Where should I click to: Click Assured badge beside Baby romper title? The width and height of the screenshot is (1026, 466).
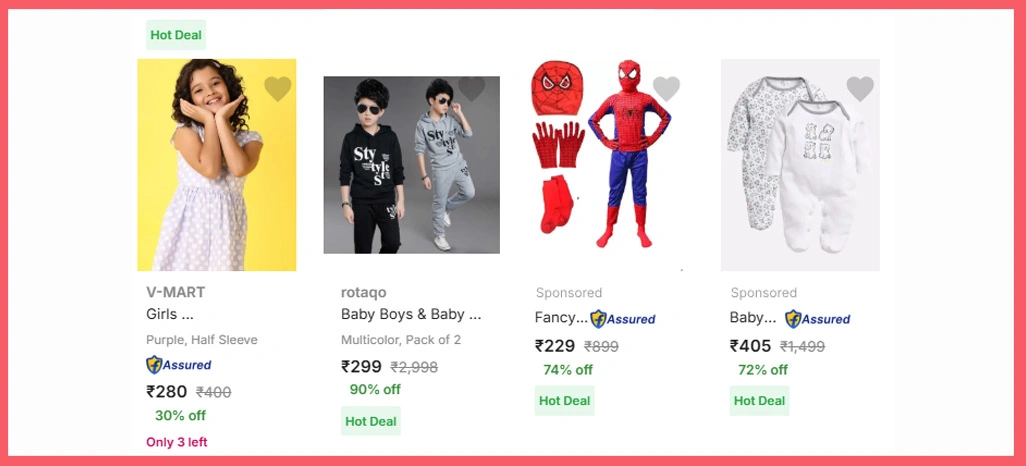pyautogui.click(x=818, y=319)
